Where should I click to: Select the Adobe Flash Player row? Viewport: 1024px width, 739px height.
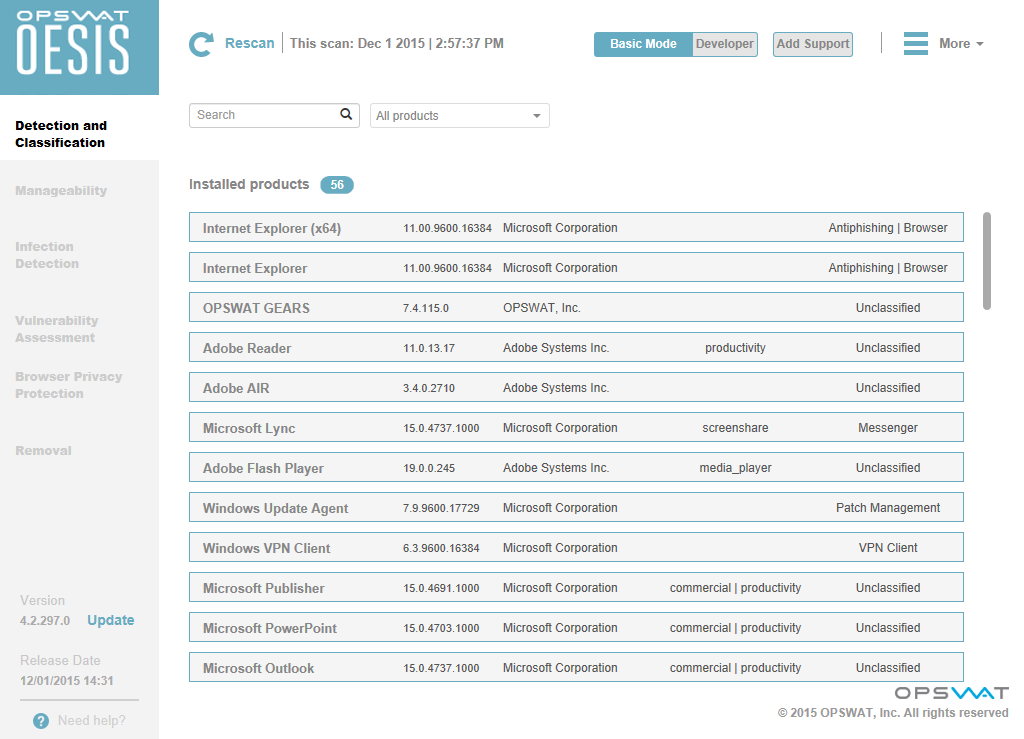coord(576,467)
